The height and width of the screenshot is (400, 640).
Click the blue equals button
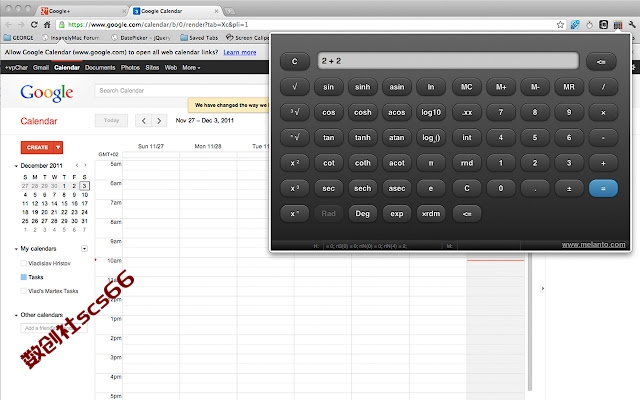[x=603, y=188]
